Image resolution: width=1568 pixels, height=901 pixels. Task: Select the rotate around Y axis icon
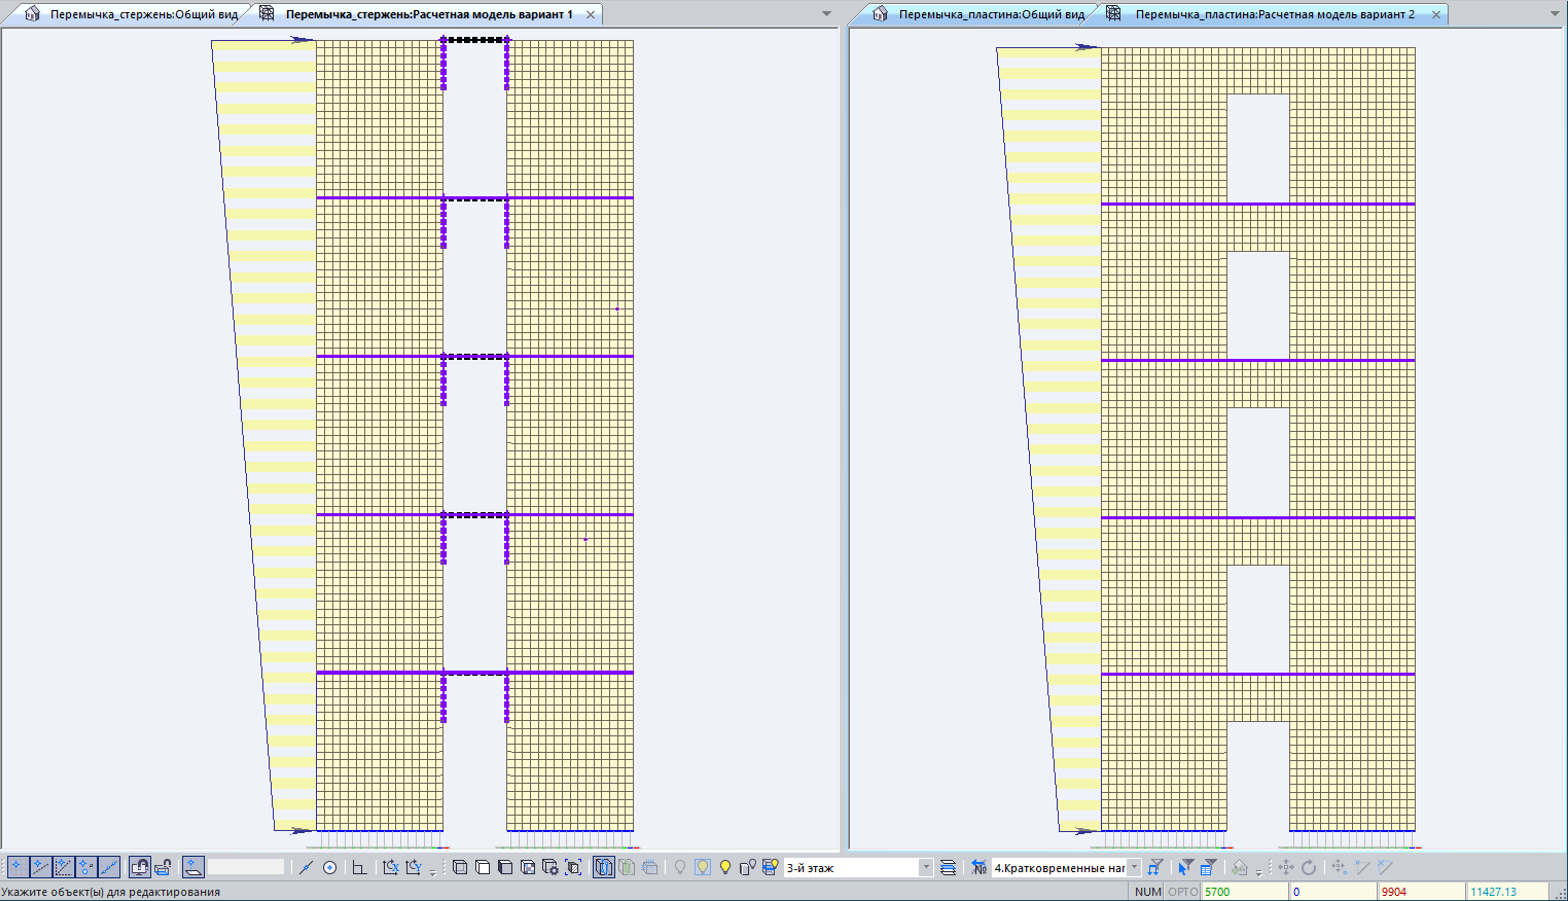(x=414, y=867)
